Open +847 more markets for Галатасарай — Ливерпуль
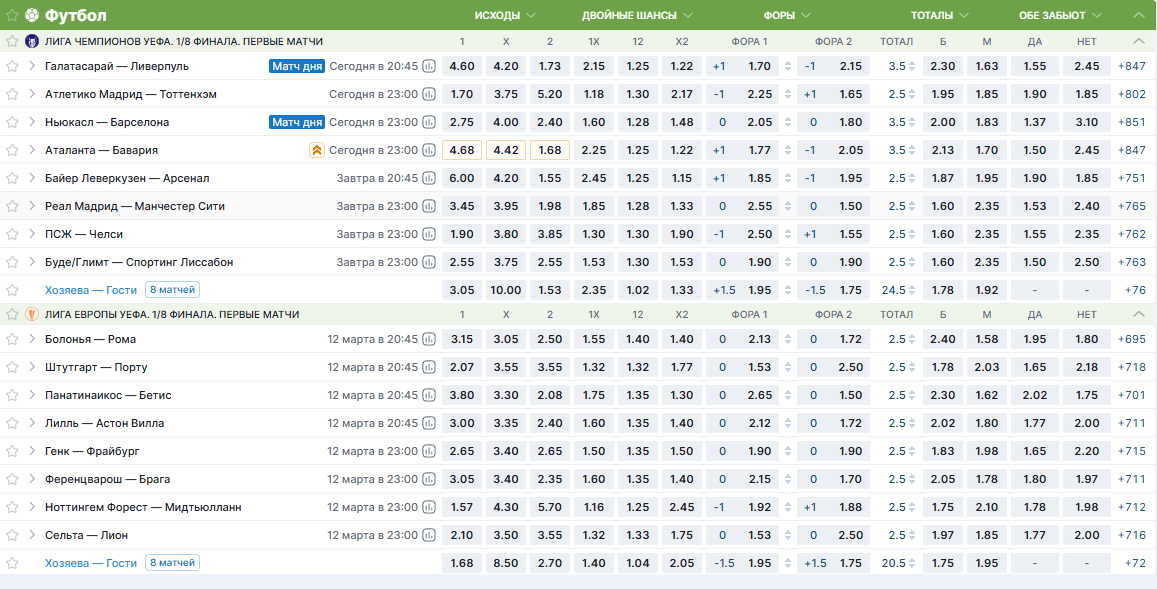Image resolution: width=1157 pixels, height=589 pixels. [x=1134, y=66]
